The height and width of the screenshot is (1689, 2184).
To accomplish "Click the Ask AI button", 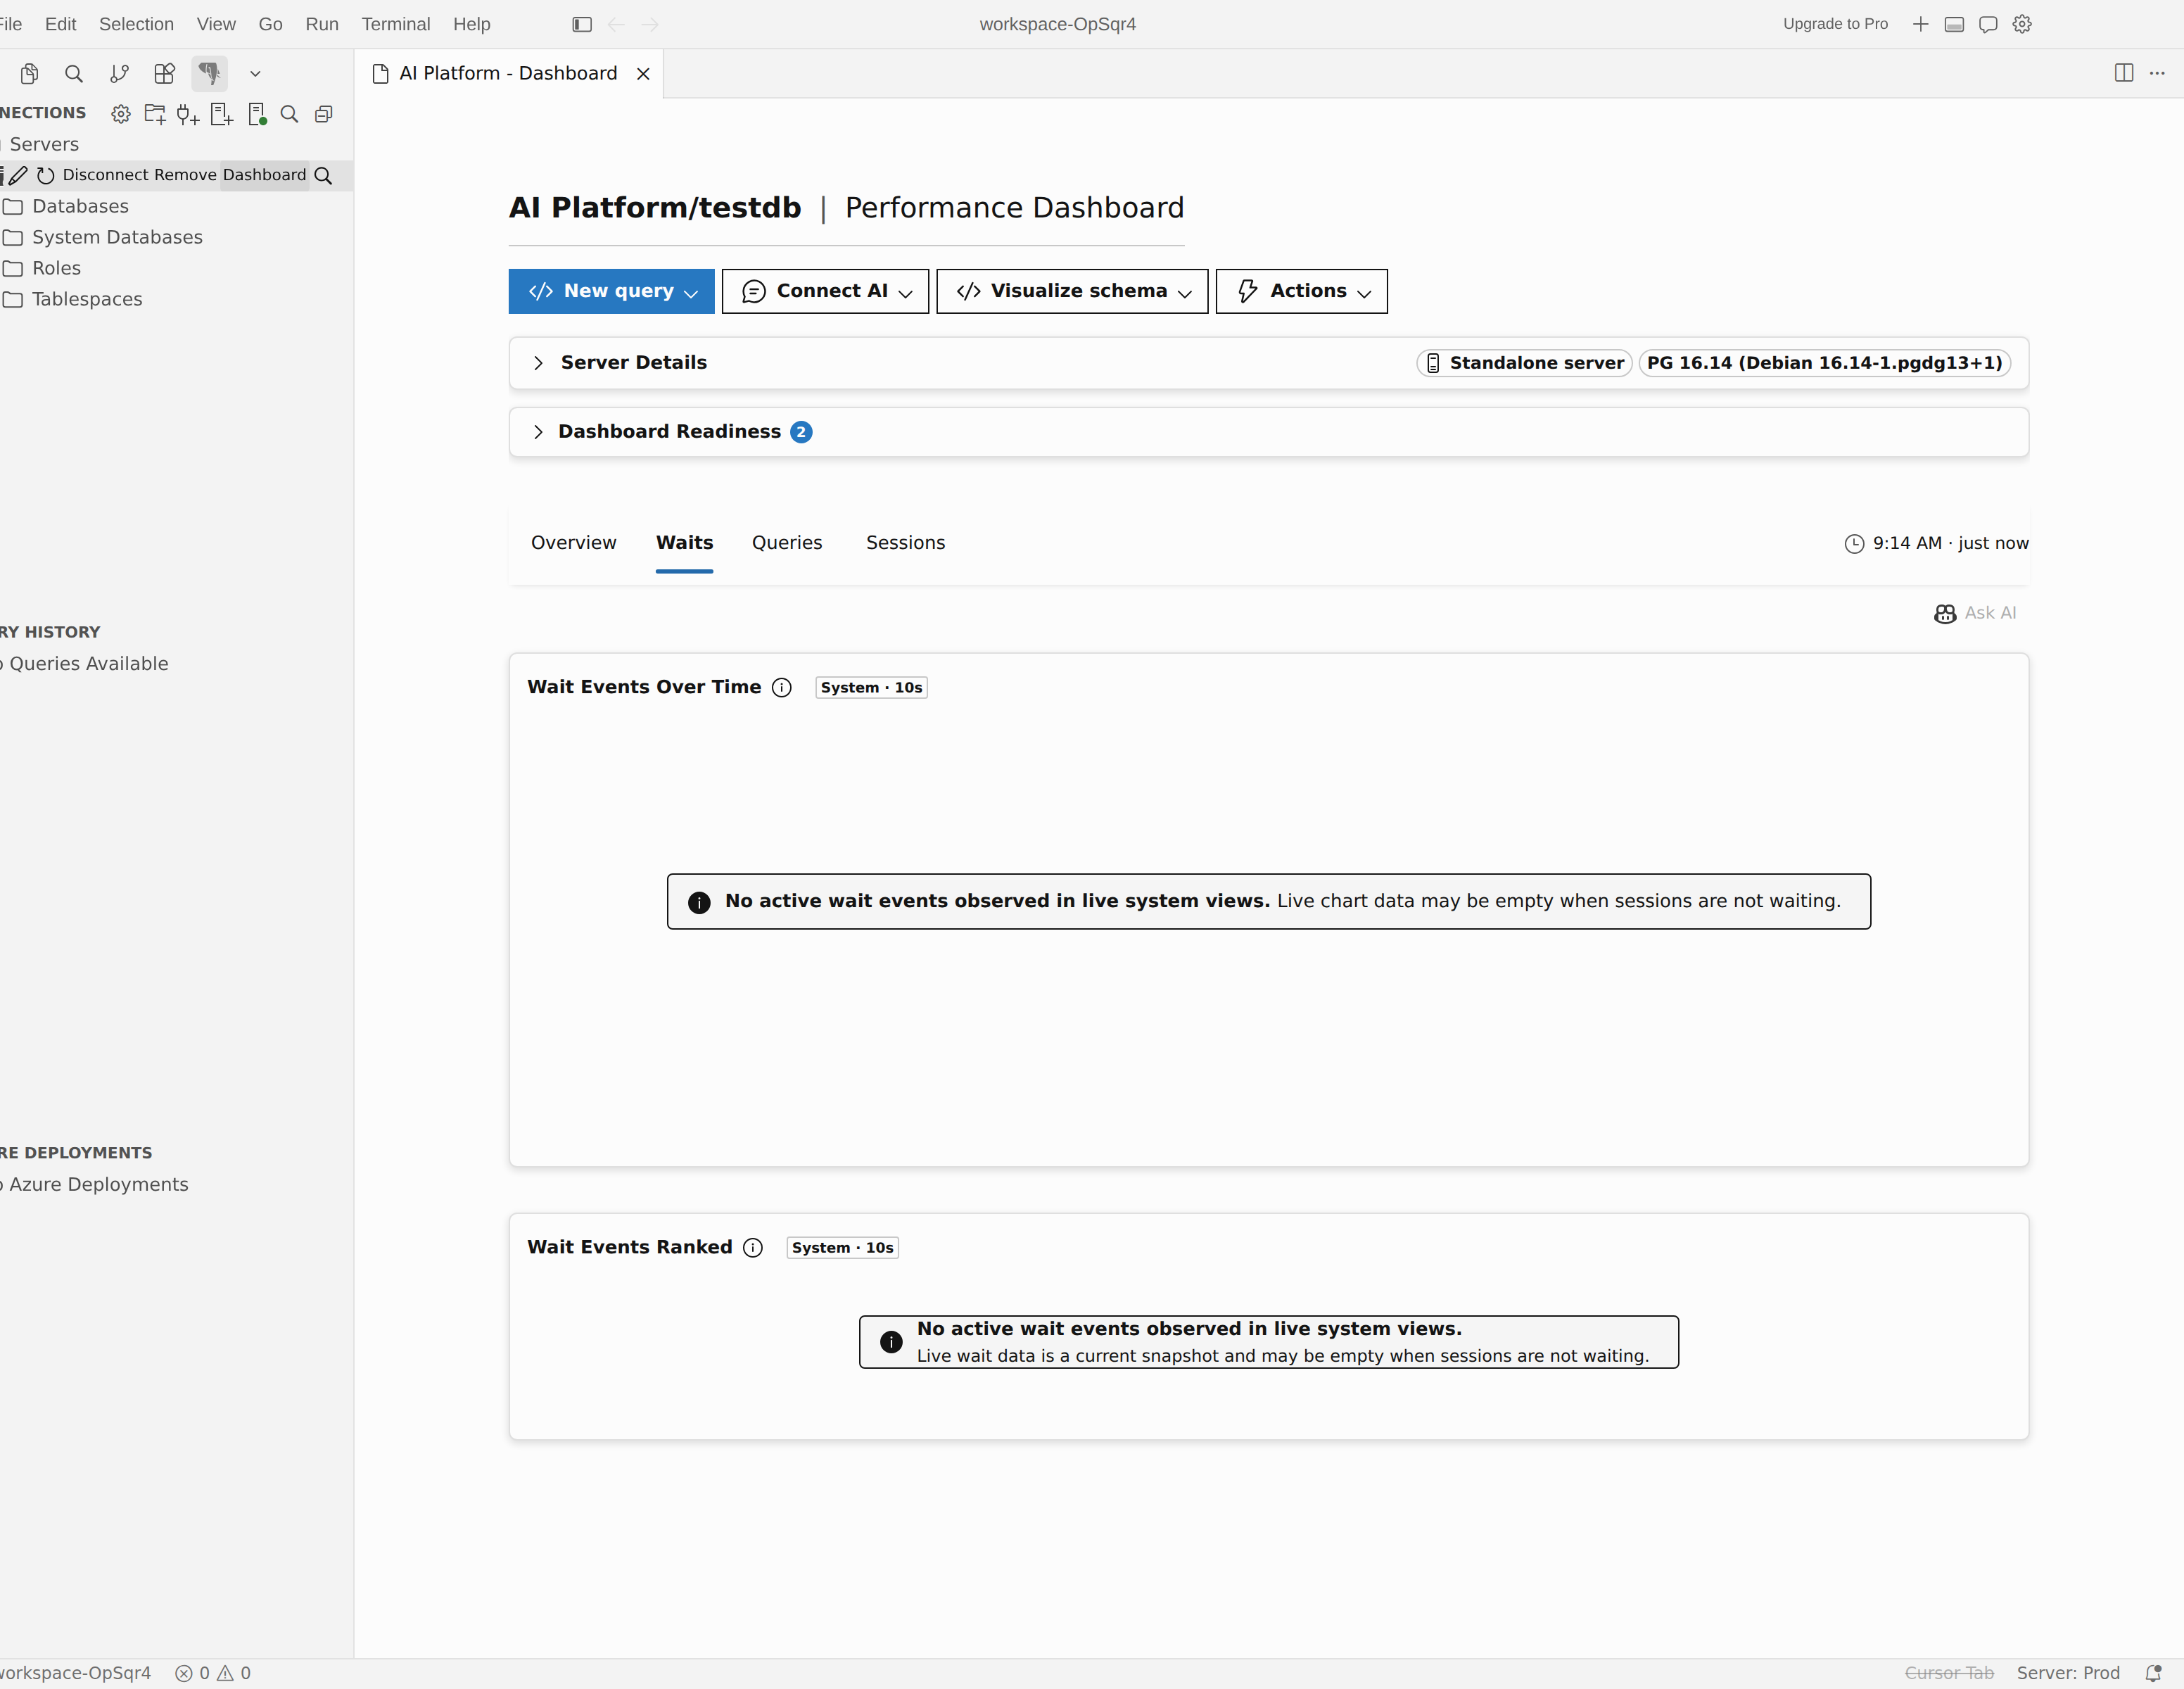I will (1975, 613).
